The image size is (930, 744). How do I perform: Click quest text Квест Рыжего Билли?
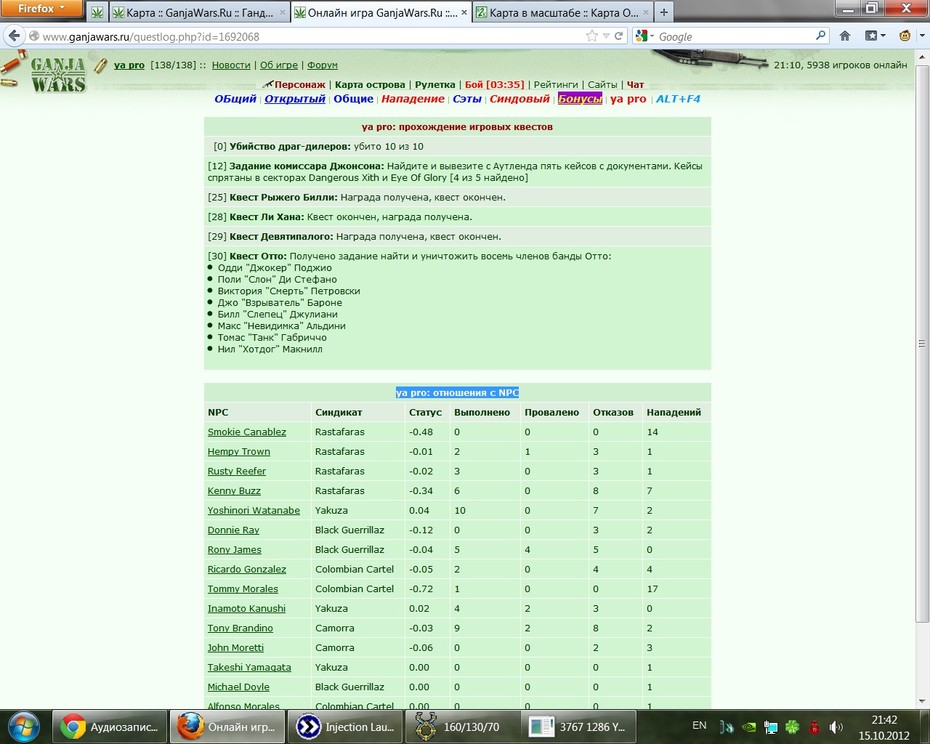click(x=284, y=197)
